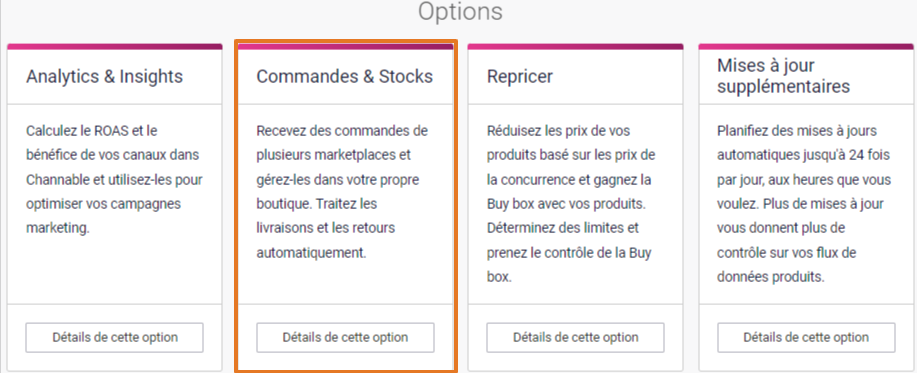The height and width of the screenshot is (373, 917).
Task: Click the marketplaces description in Commandes & Stocks
Action: click(343, 192)
